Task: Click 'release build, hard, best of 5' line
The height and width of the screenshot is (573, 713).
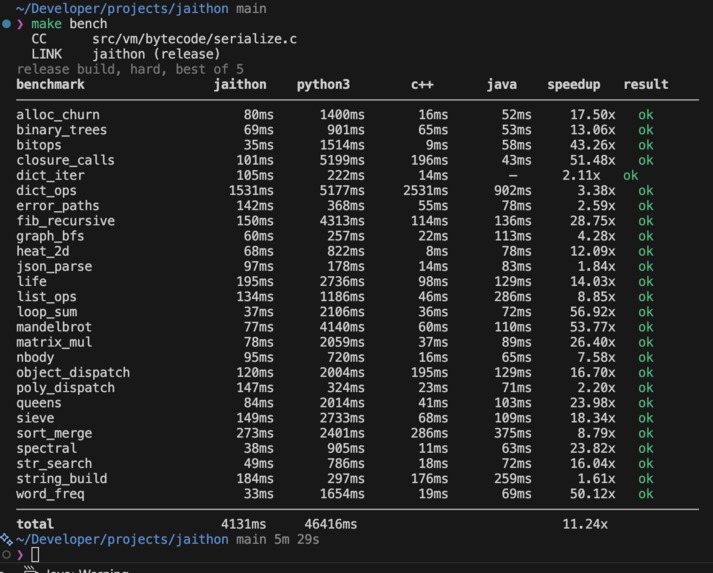Action: (x=130, y=69)
